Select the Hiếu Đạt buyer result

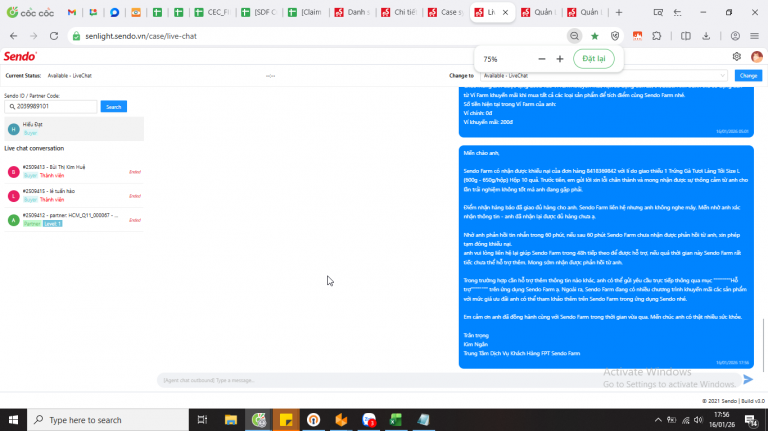(x=74, y=129)
